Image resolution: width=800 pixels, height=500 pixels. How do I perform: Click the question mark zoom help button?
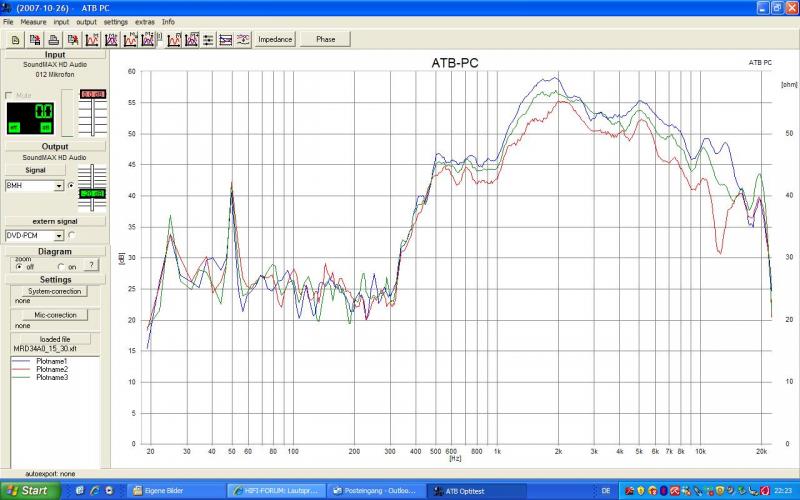pos(91,265)
